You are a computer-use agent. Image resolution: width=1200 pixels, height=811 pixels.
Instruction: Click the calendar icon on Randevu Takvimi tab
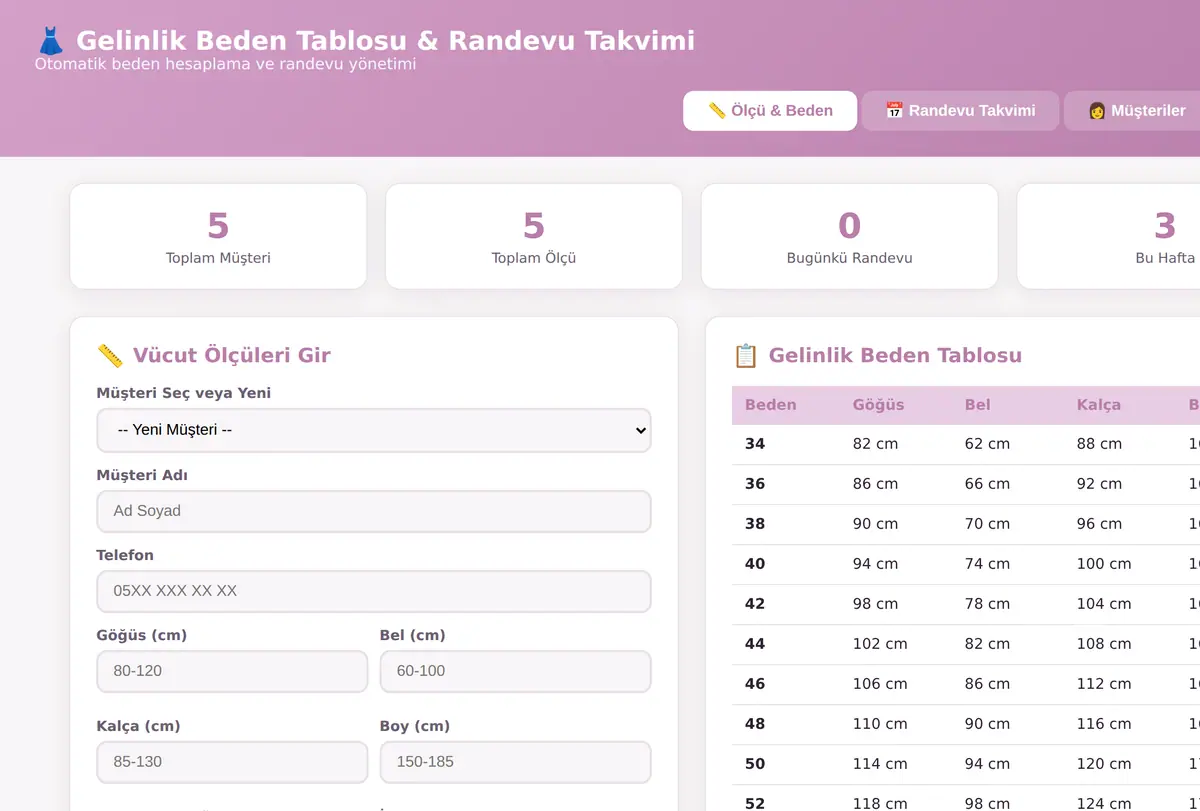click(x=894, y=111)
